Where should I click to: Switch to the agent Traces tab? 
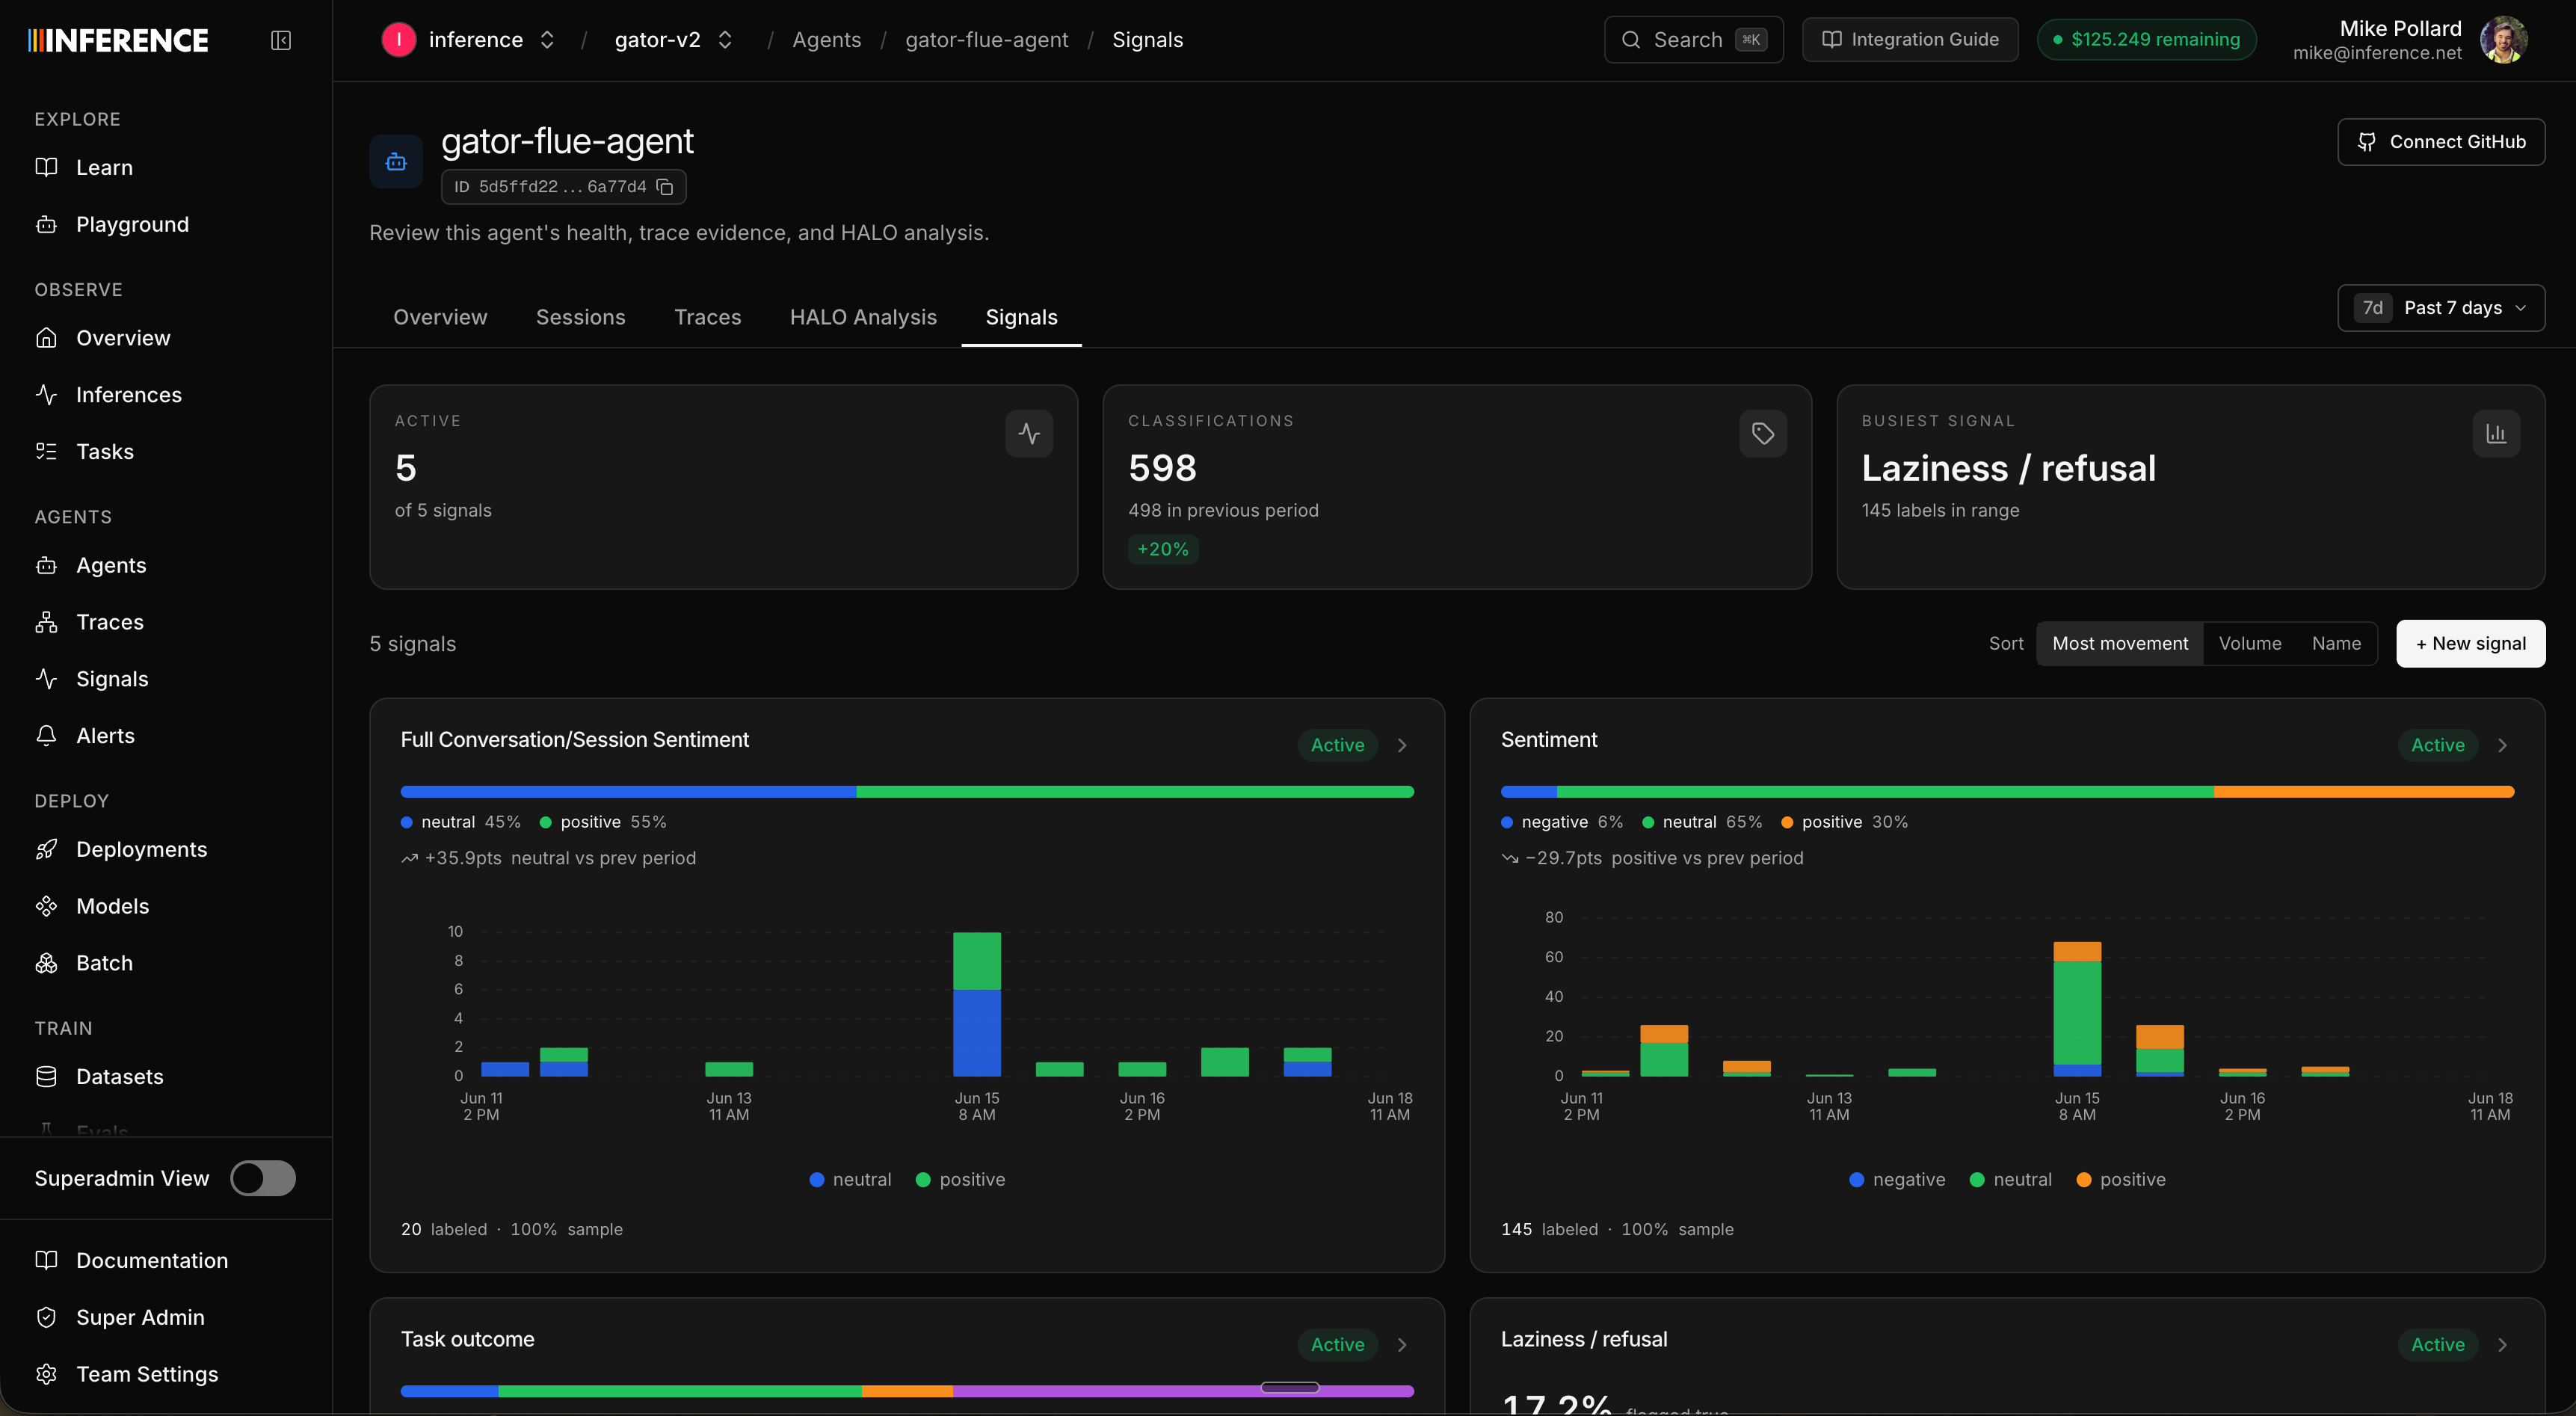[707, 317]
